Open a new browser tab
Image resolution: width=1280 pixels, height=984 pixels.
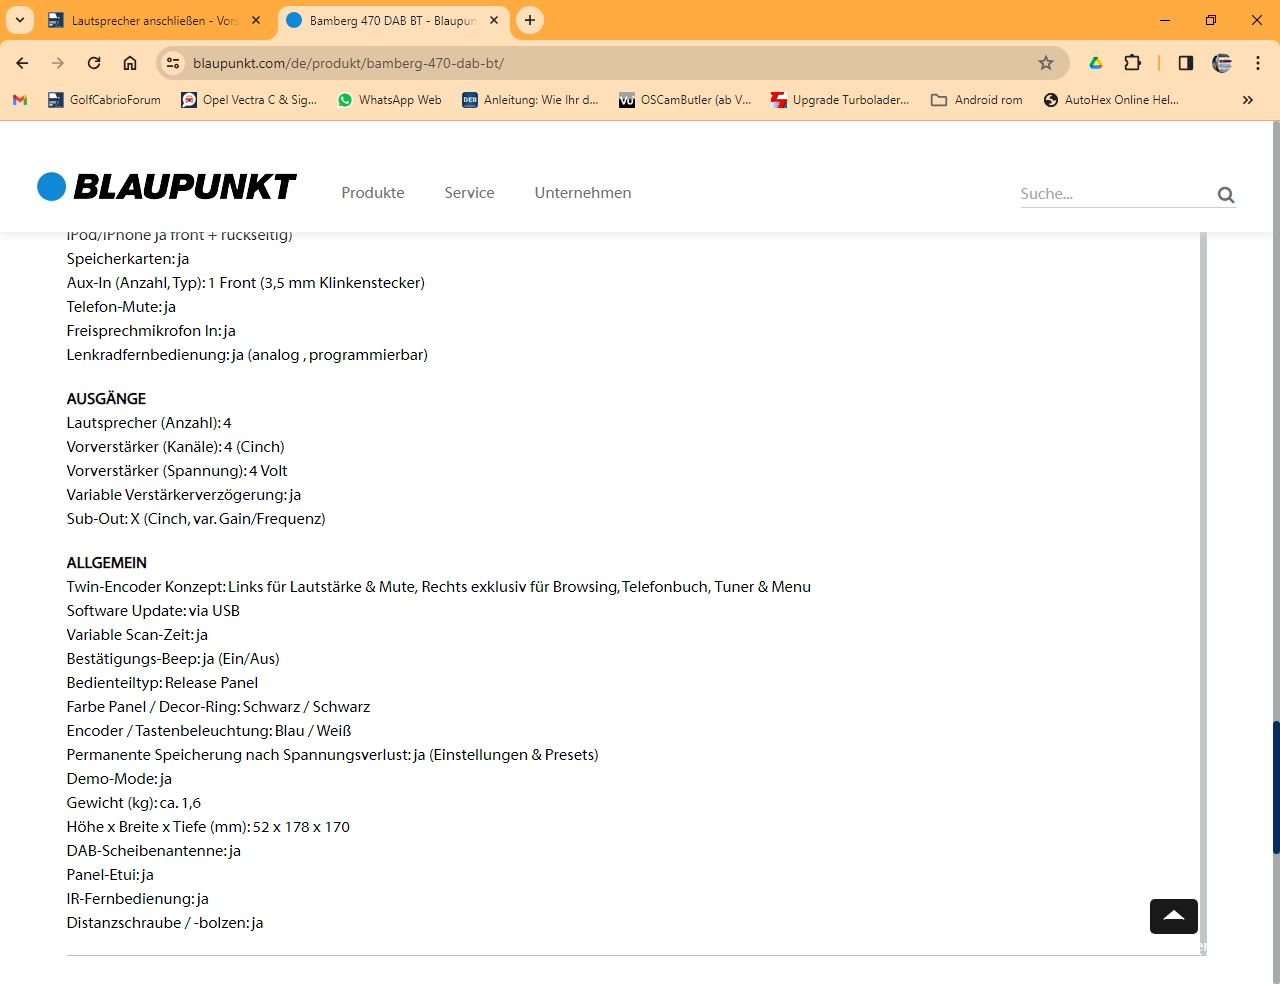point(530,20)
